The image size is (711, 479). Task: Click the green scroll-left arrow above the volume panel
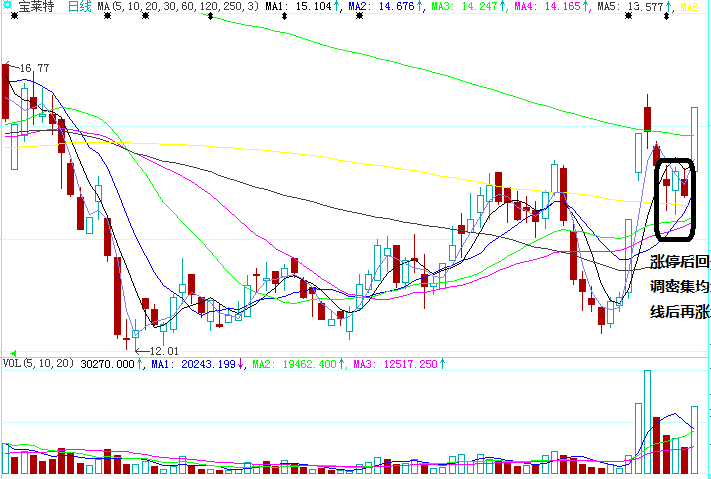pos(13,352)
